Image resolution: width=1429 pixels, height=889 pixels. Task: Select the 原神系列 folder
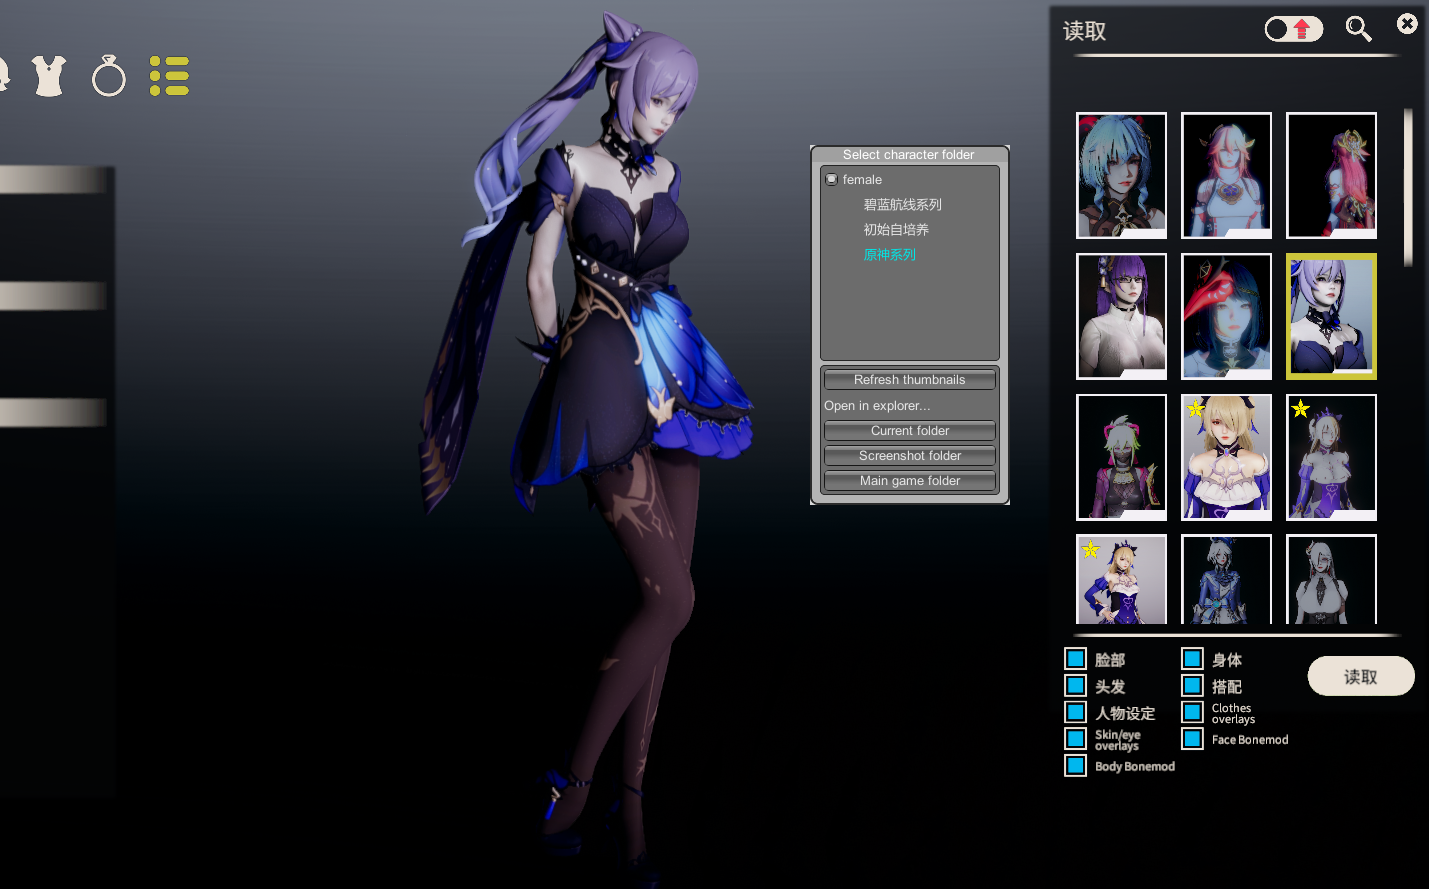pos(890,255)
